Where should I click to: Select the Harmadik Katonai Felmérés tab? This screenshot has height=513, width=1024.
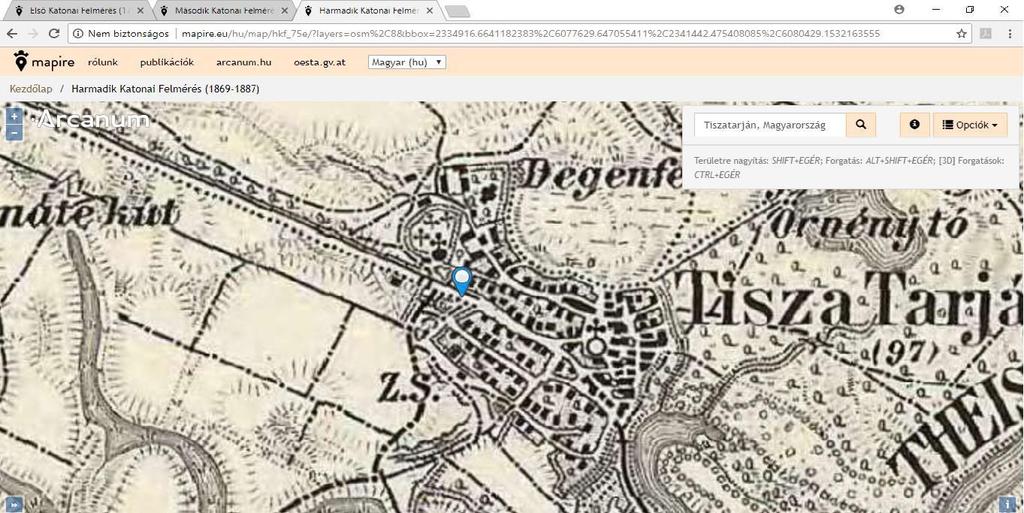(369, 10)
